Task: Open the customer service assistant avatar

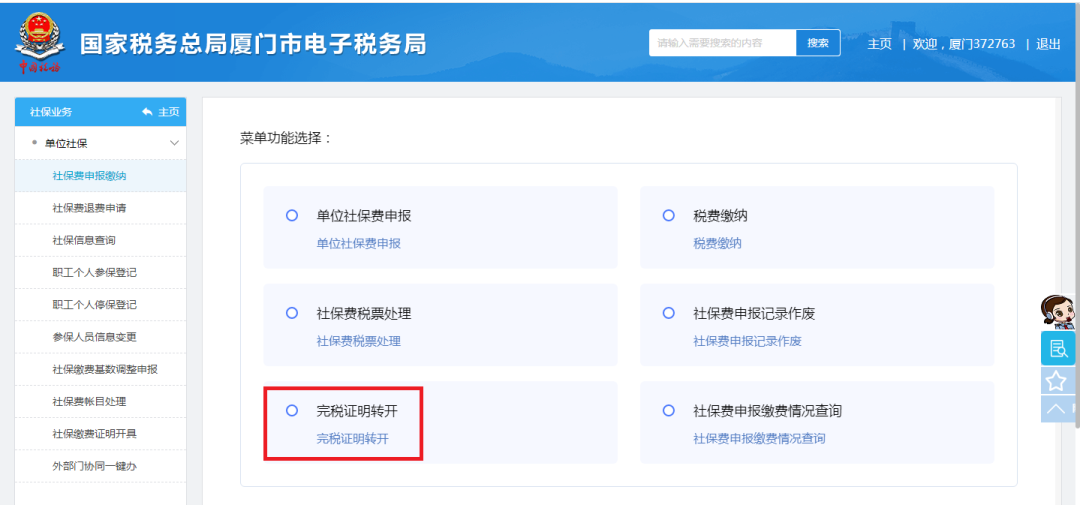Action: (x=1057, y=312)
